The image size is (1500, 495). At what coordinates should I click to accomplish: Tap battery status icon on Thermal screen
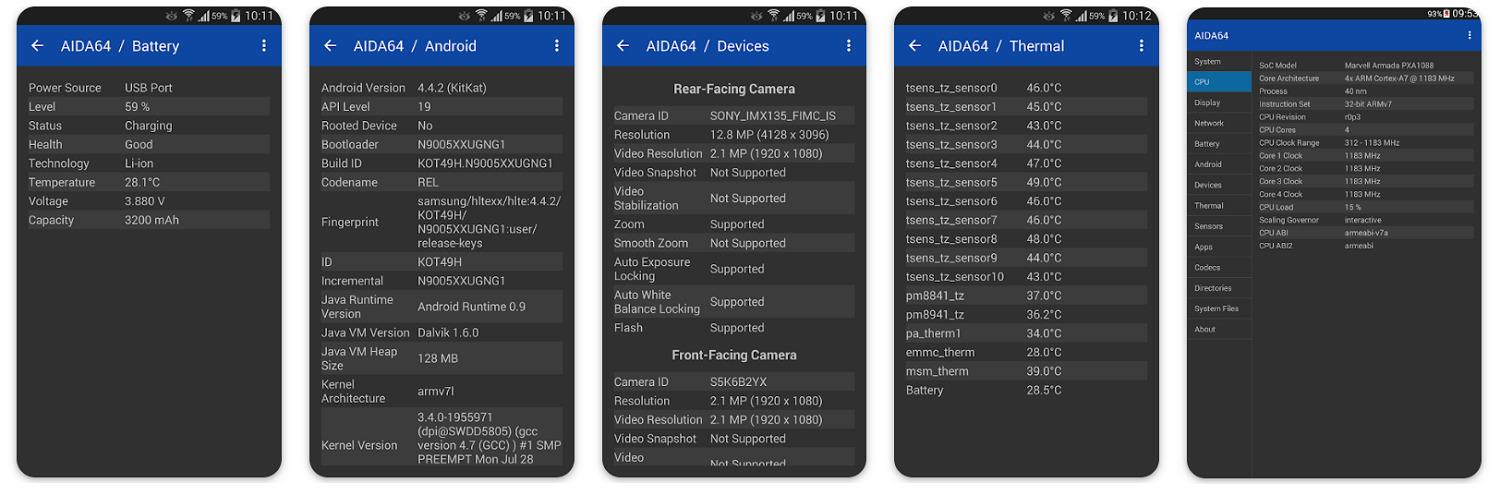pos(1112,16)
